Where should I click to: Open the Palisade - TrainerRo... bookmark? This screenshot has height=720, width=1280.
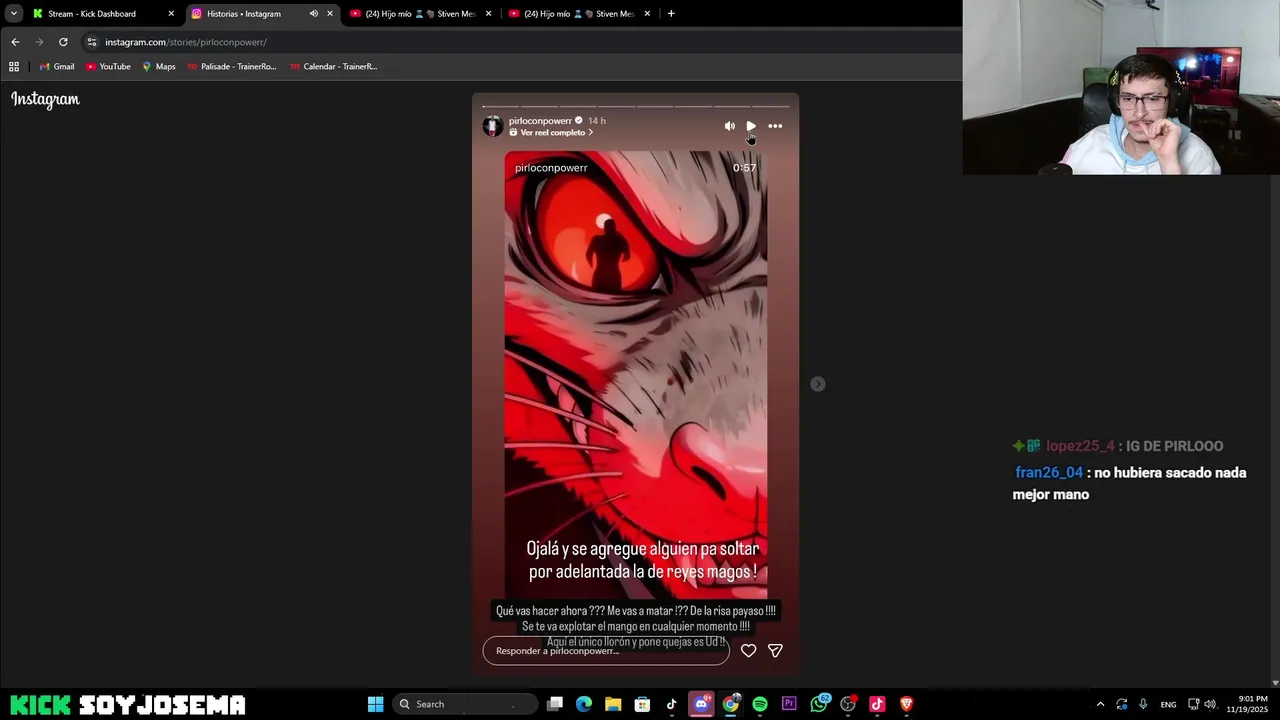click(231, 67)
